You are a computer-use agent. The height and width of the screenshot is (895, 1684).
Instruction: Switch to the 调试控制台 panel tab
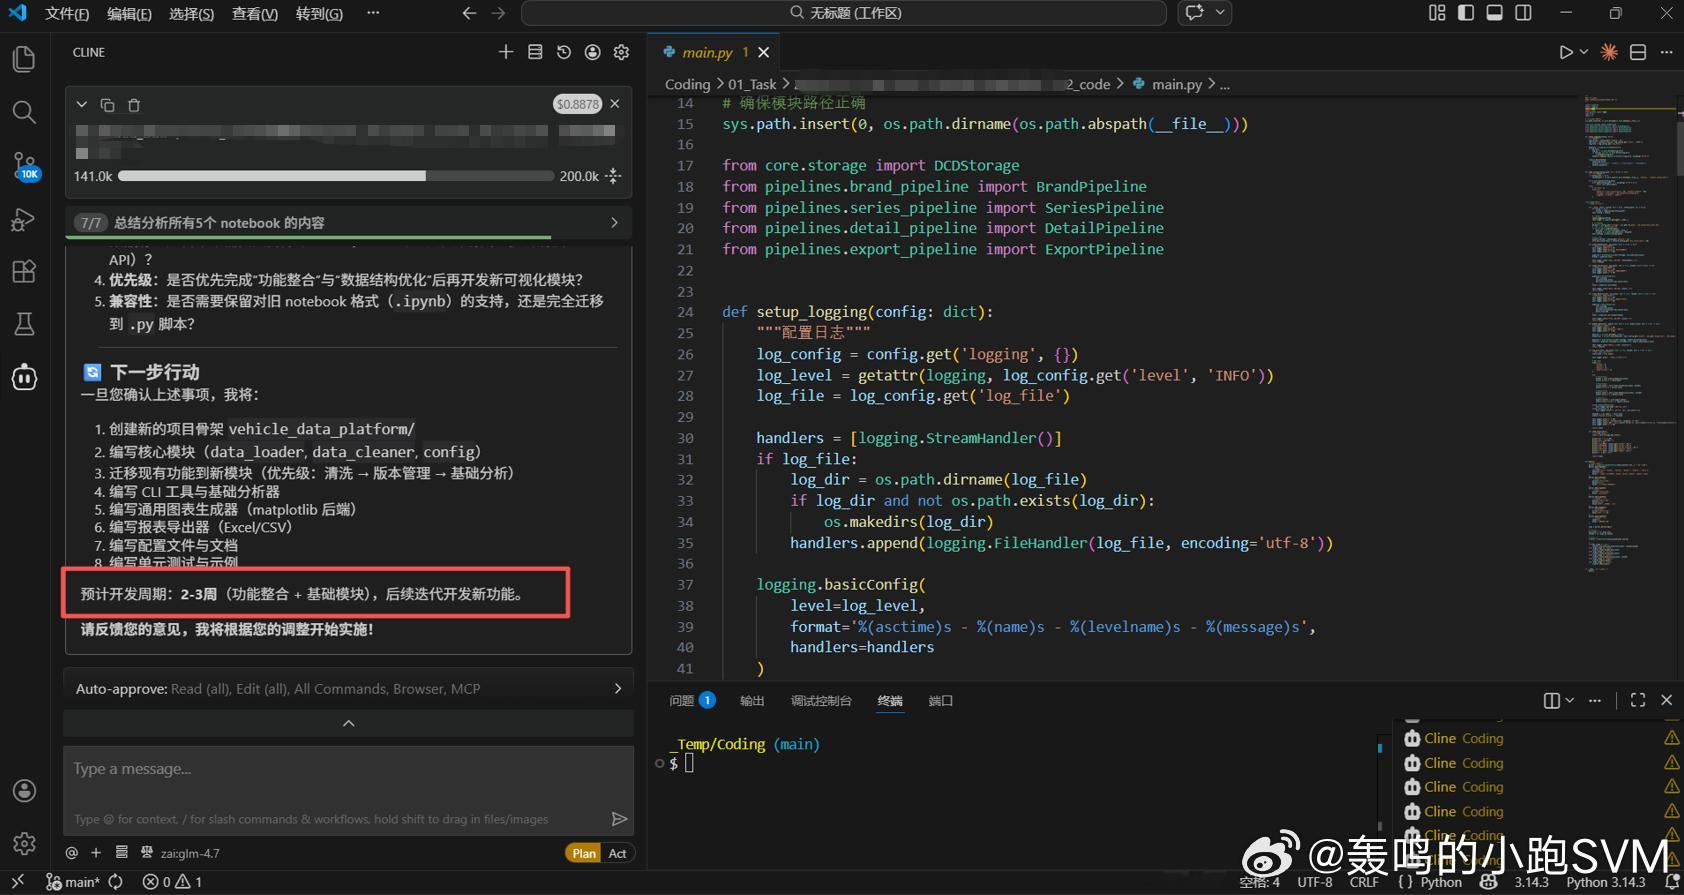point(821,701)
